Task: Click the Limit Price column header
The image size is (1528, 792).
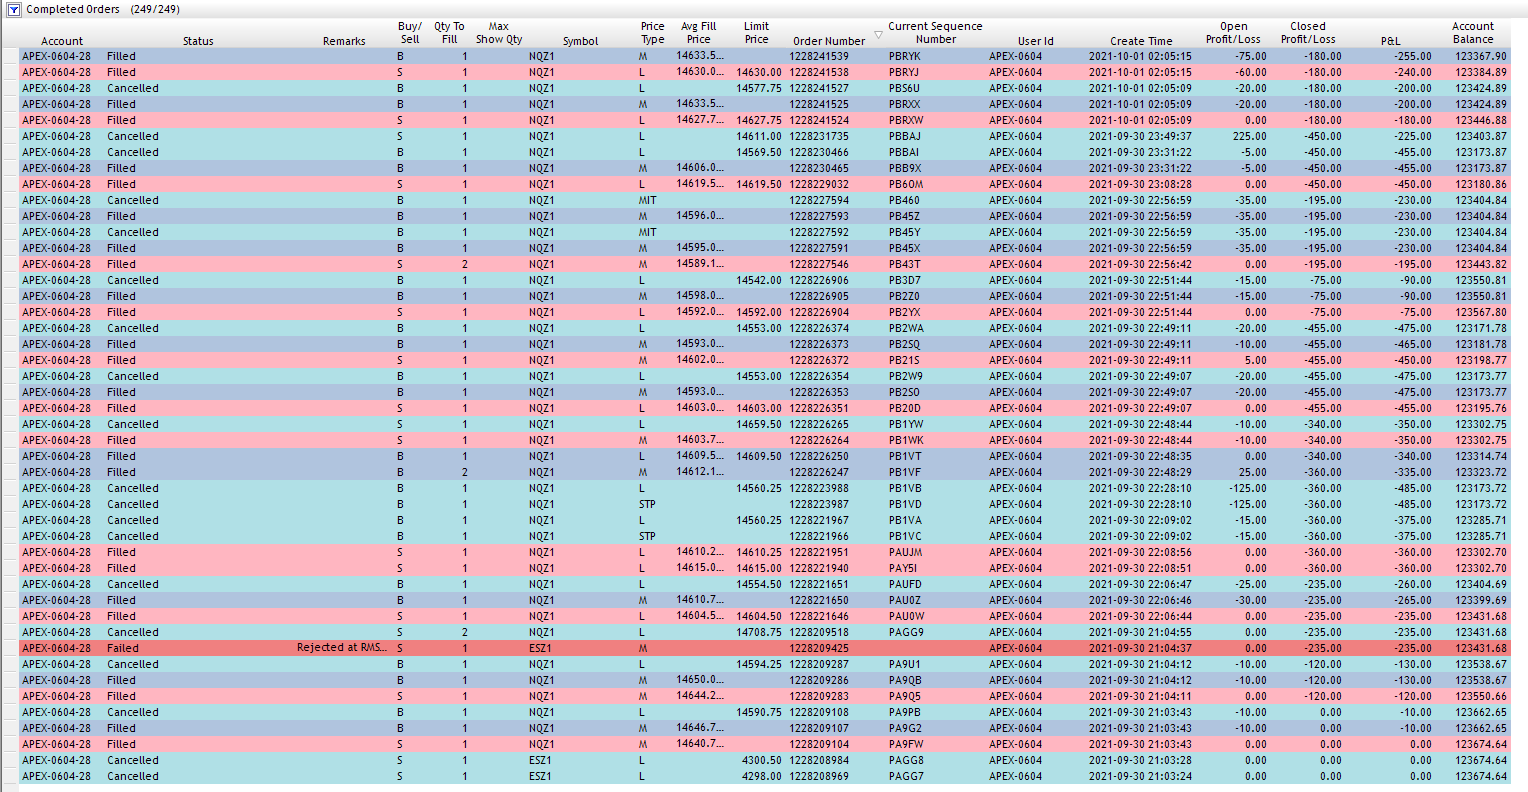Action: [757, 33]
